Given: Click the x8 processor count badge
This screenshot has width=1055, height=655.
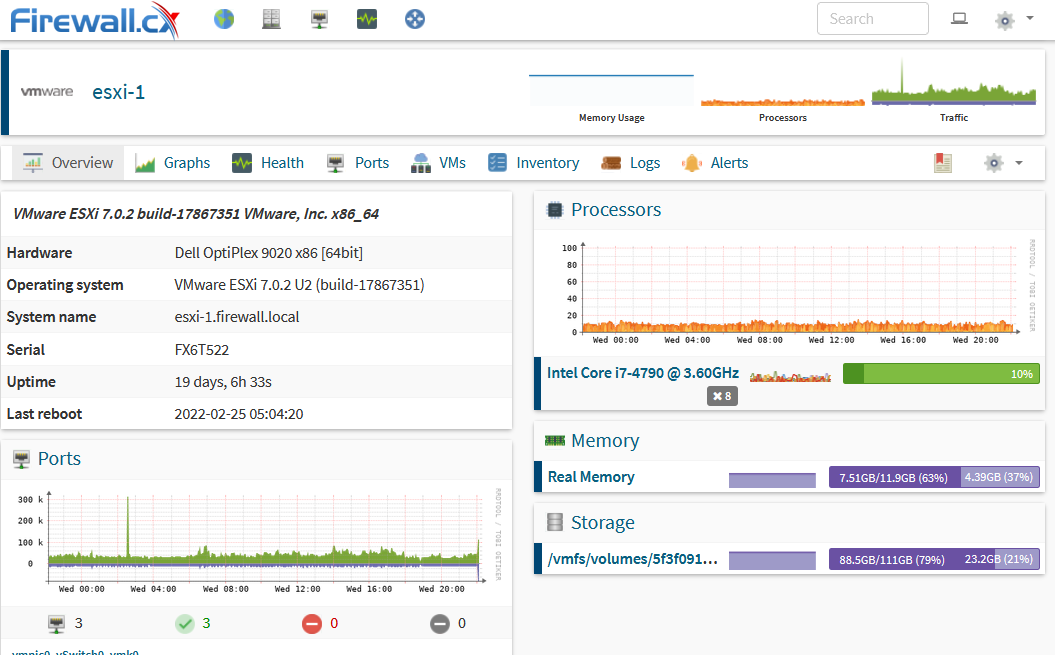Looking at the screenshot, I should coord(722,397).
